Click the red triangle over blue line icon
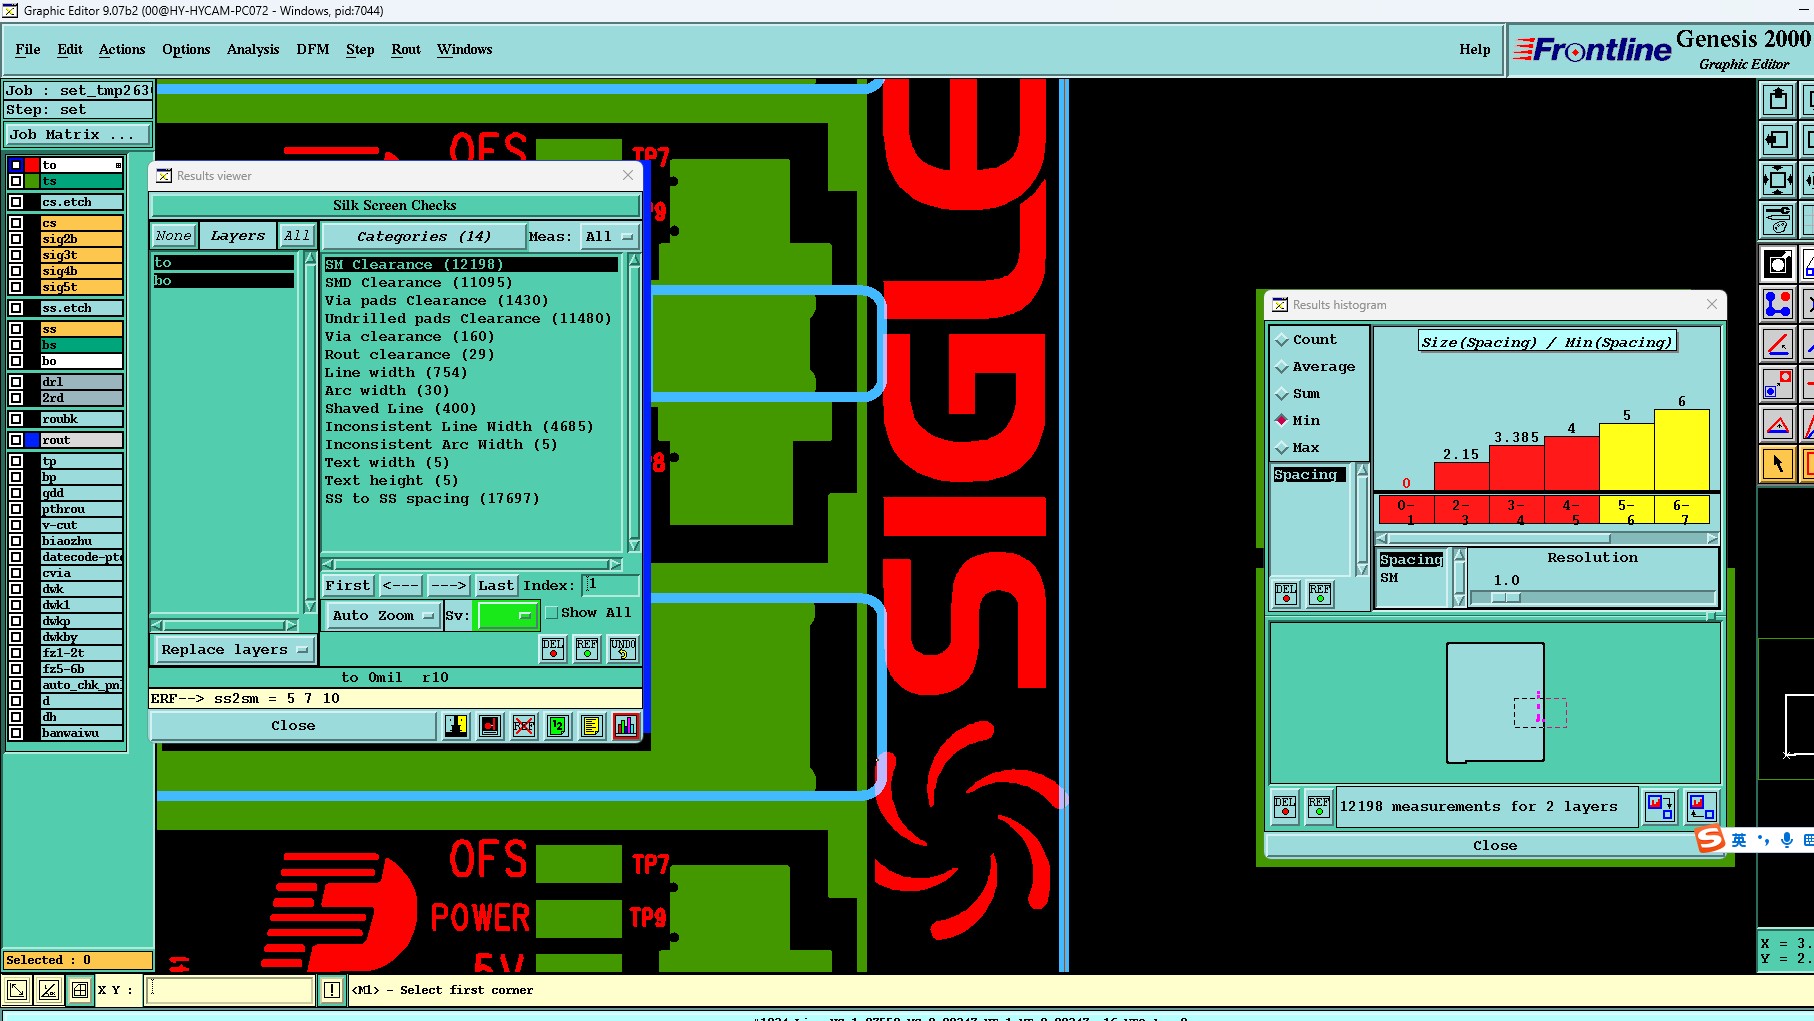Image resolution: width=1814 pixels, height=1021 pixels. [x=1778, y=424]
